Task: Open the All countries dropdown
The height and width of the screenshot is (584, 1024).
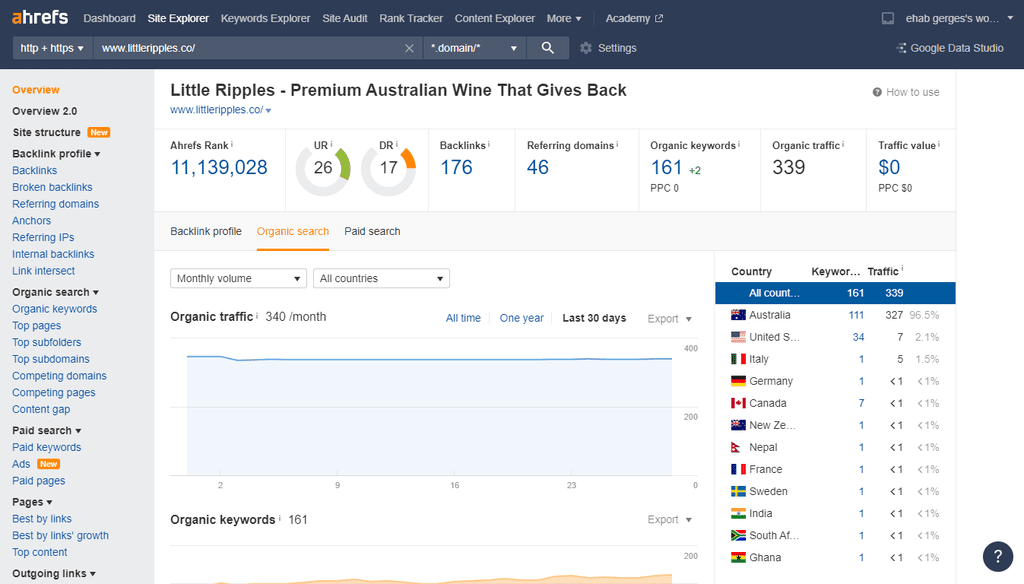Action: click(x=381, y=278)
